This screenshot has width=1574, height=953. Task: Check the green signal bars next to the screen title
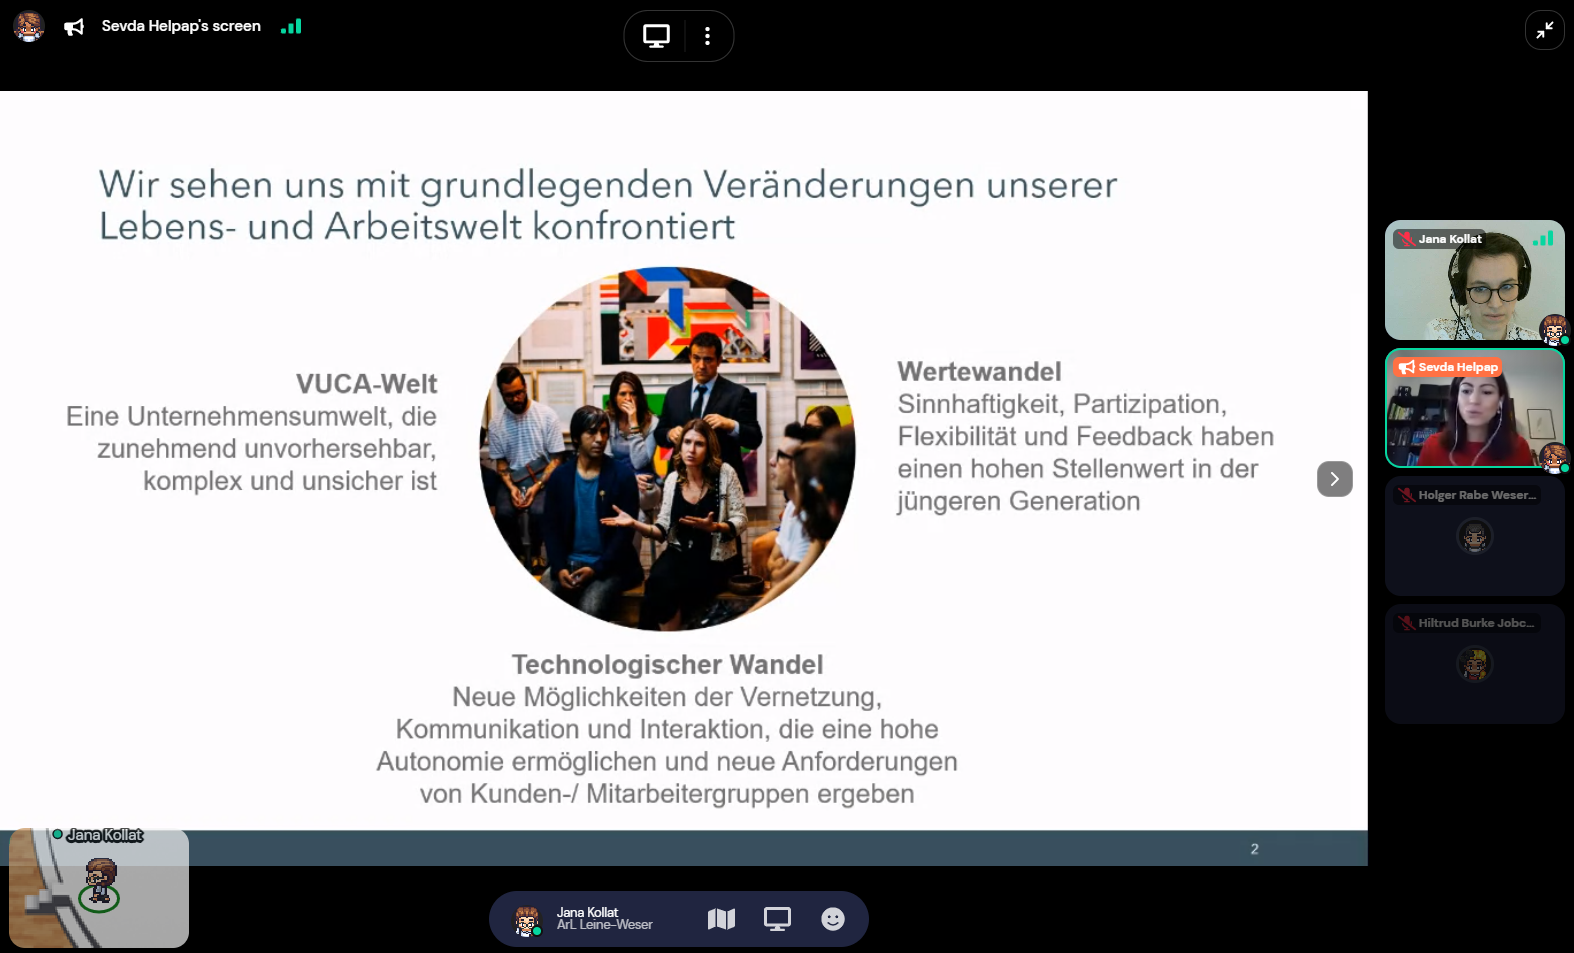pyautogui.click(x=291, y=26)
